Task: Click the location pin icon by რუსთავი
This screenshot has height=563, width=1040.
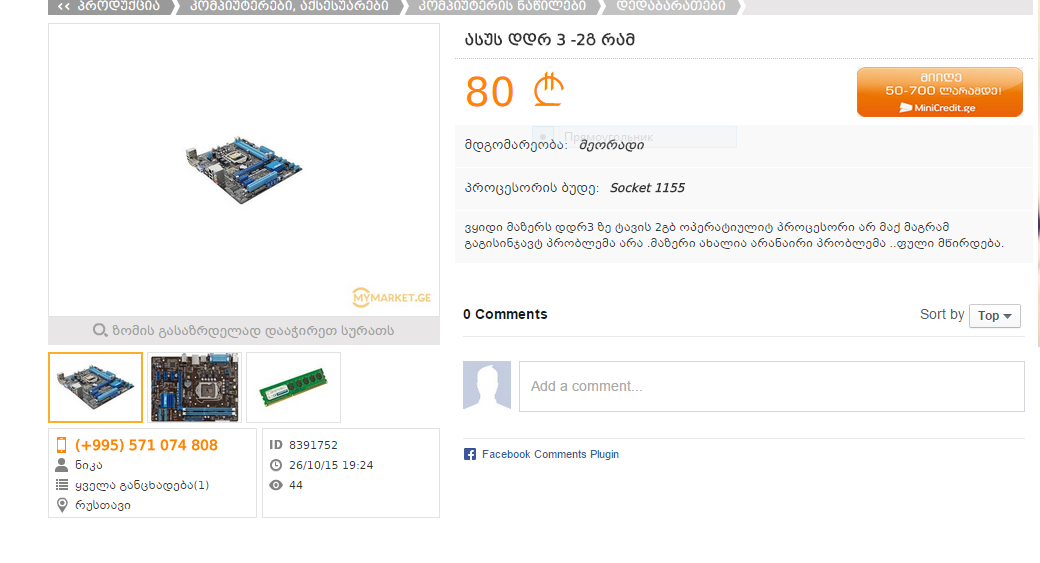Action: [x=62, y=505]
